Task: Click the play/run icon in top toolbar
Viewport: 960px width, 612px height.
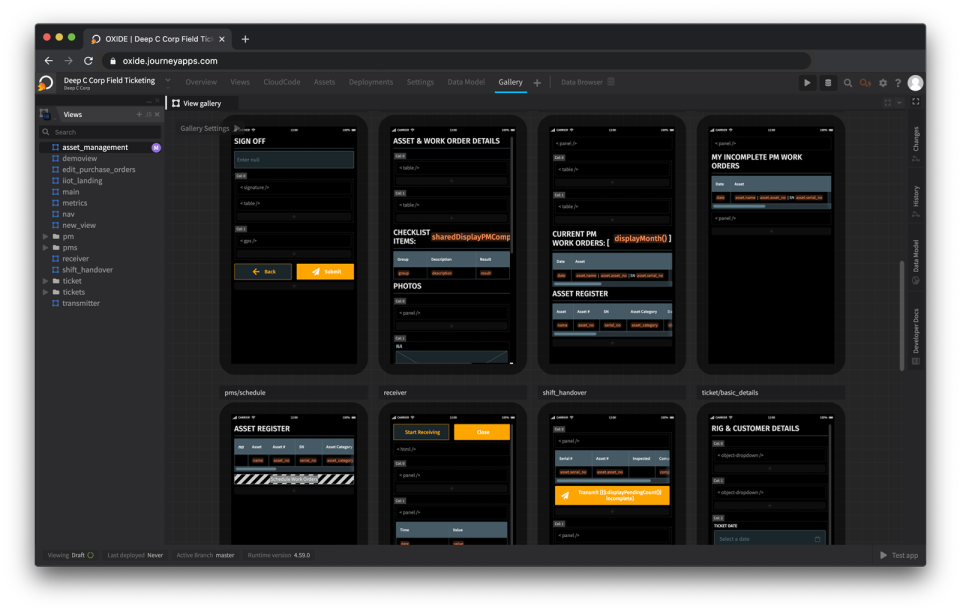Action: click(x=807, y=83)
